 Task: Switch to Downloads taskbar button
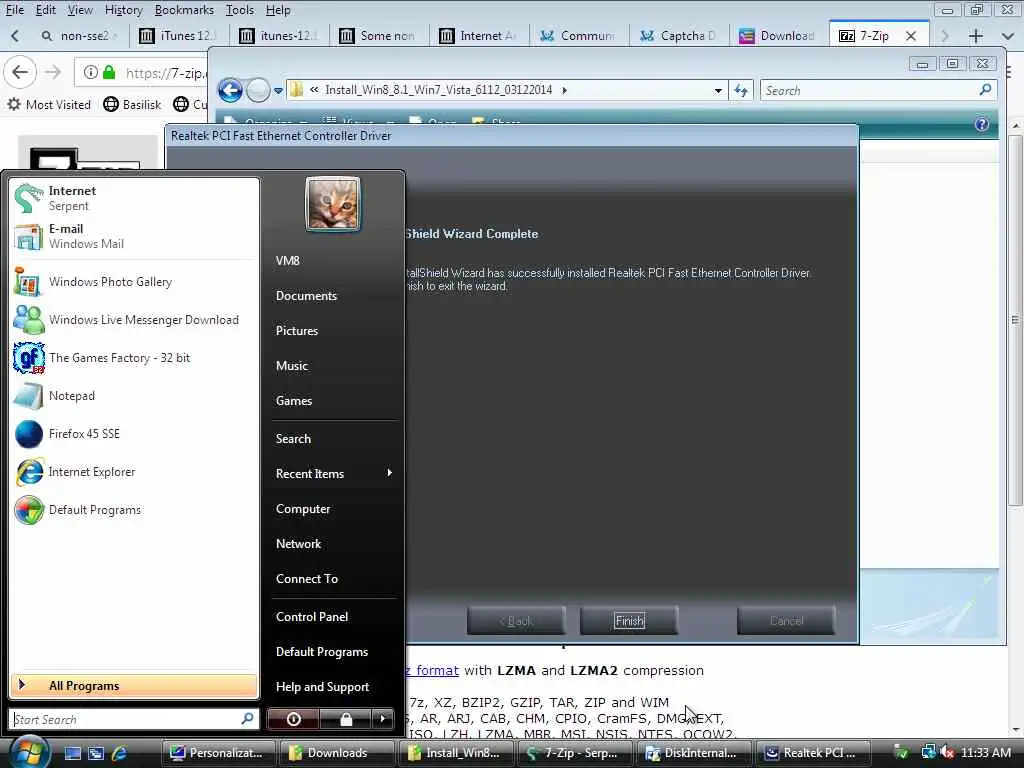click(x=337, y=753)
